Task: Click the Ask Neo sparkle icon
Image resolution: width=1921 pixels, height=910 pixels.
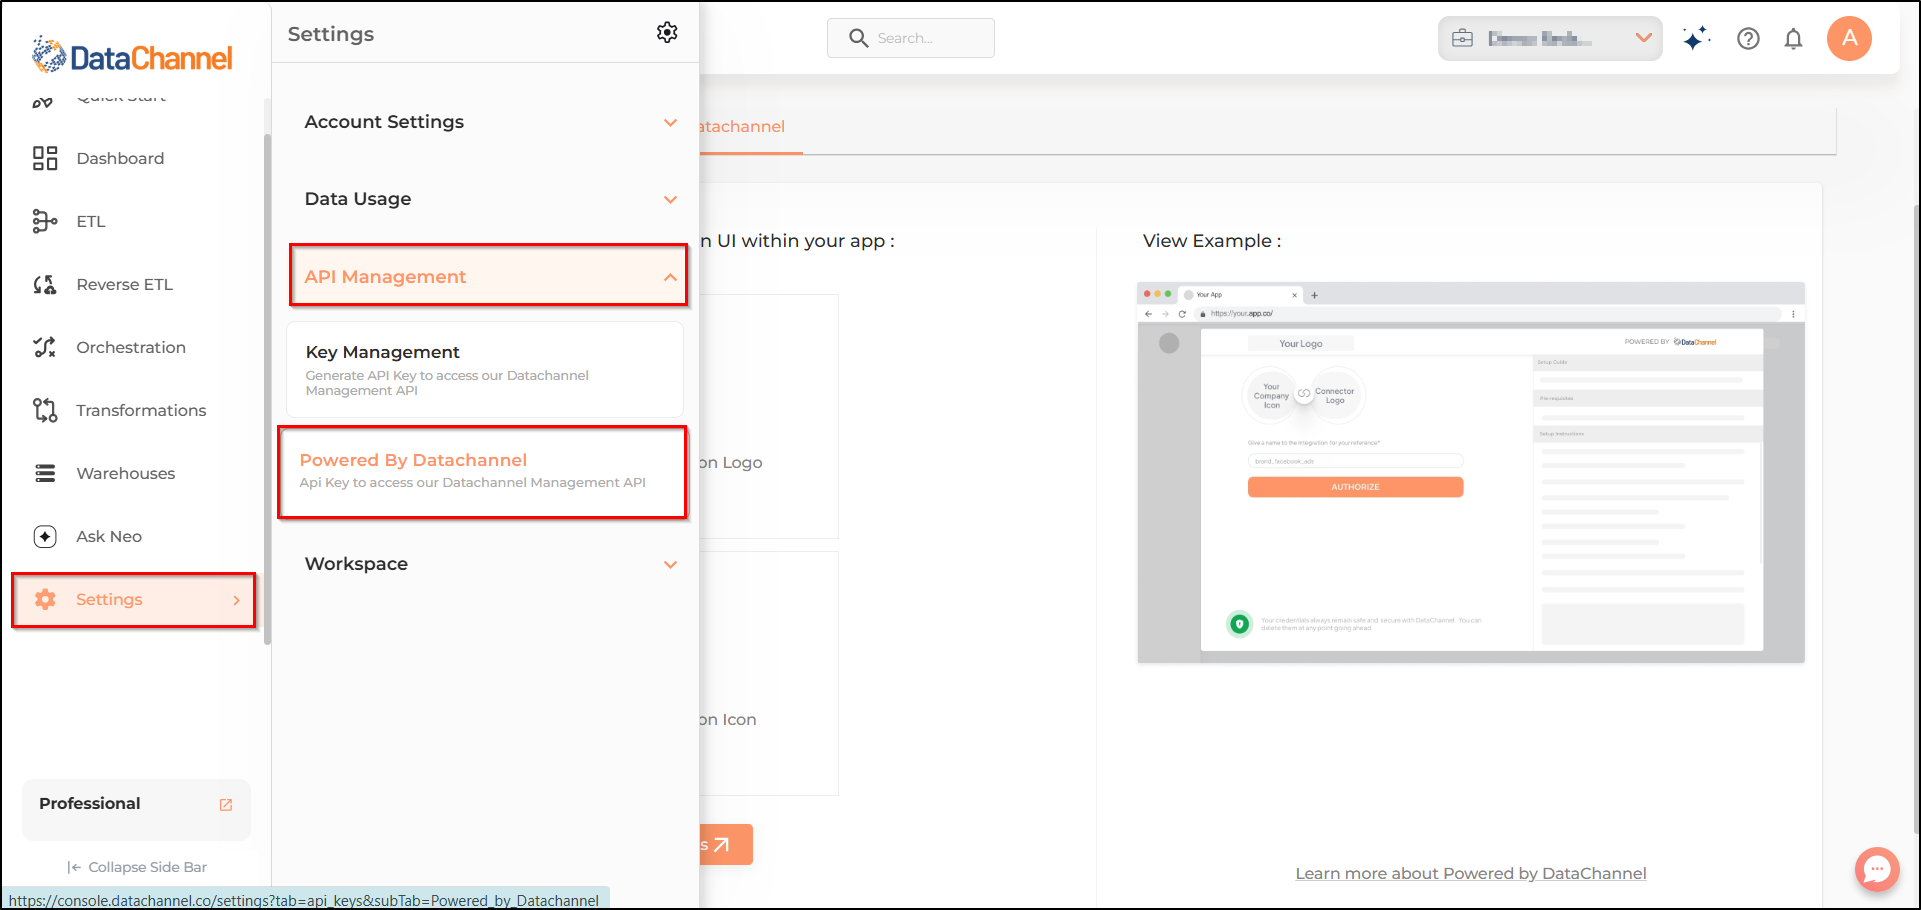Action: coord(45,536)
